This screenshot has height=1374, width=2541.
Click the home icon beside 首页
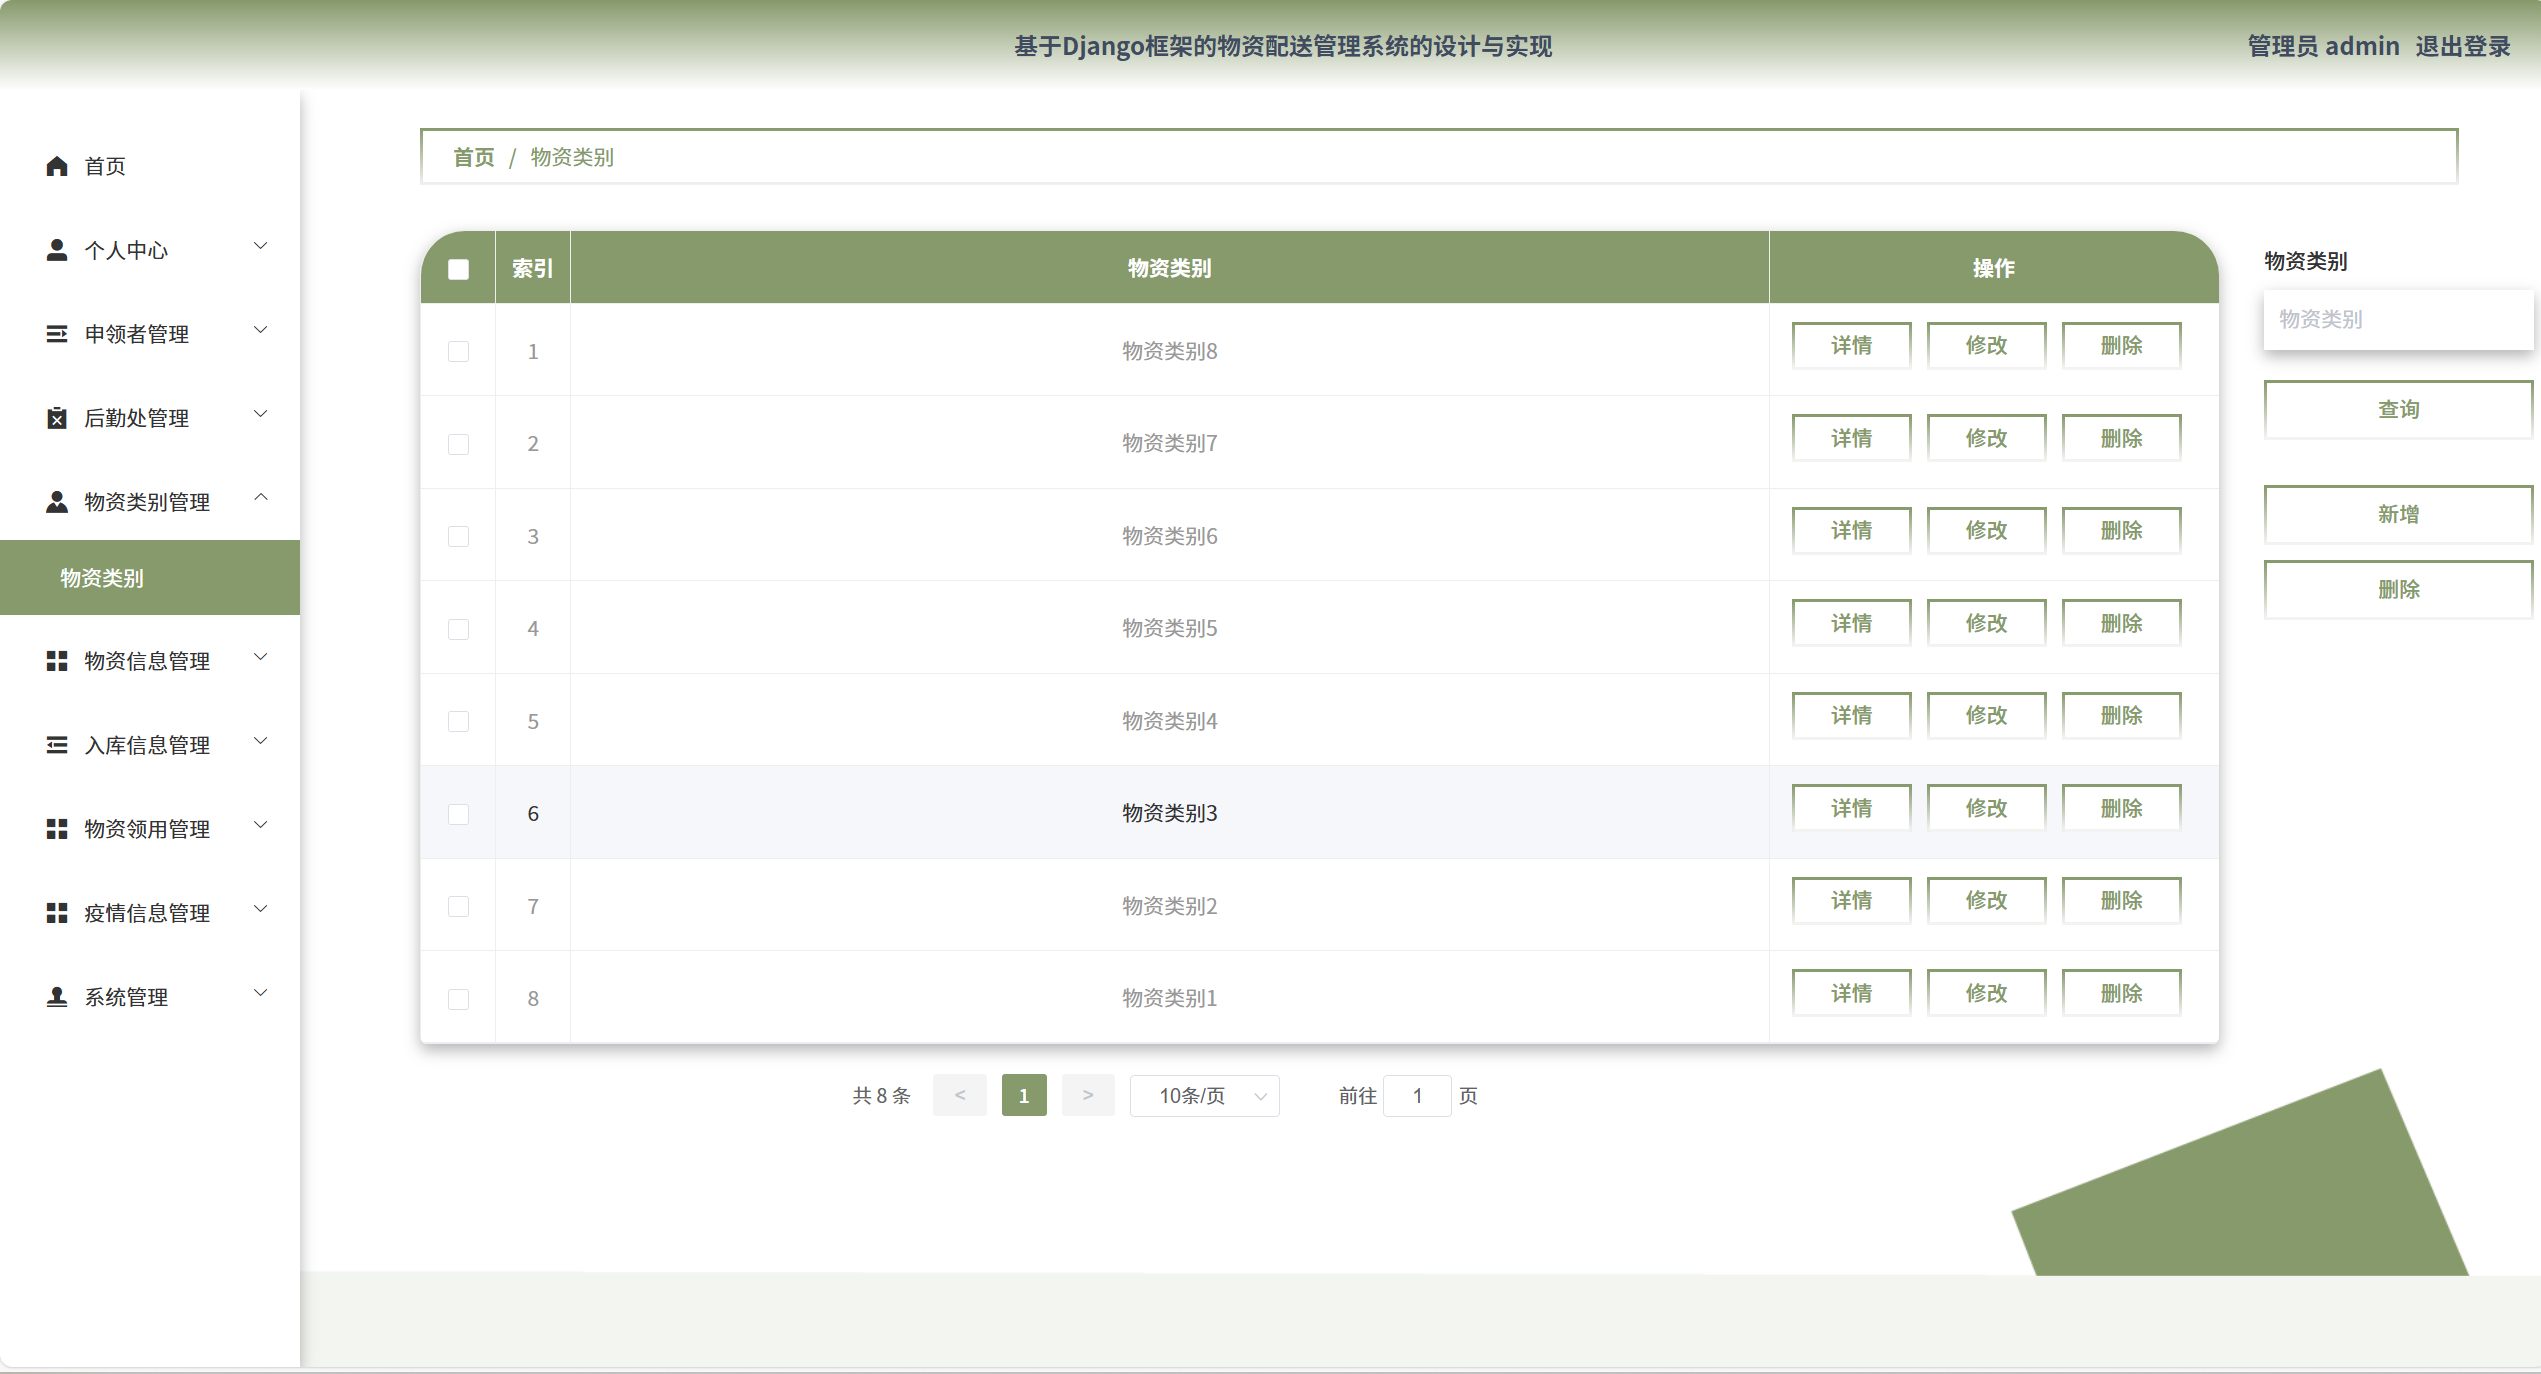click(x=57, y=166)
